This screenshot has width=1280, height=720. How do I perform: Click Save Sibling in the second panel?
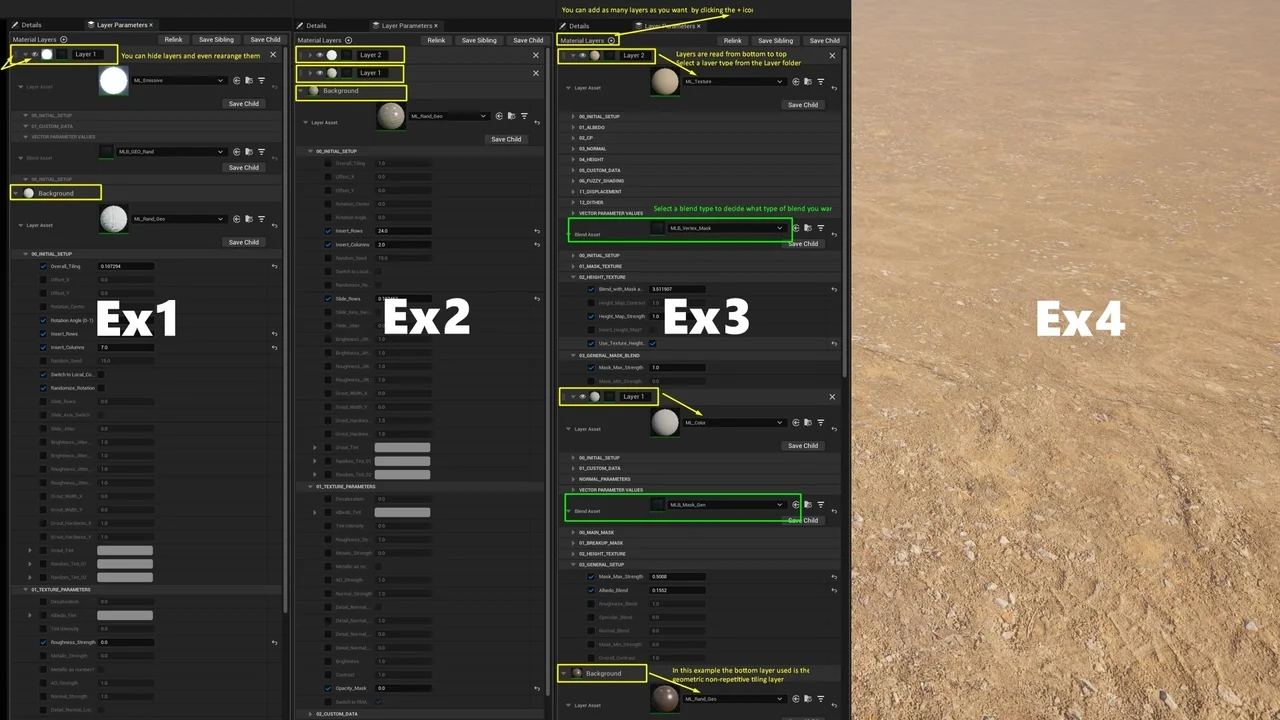(x=479, y=40)
